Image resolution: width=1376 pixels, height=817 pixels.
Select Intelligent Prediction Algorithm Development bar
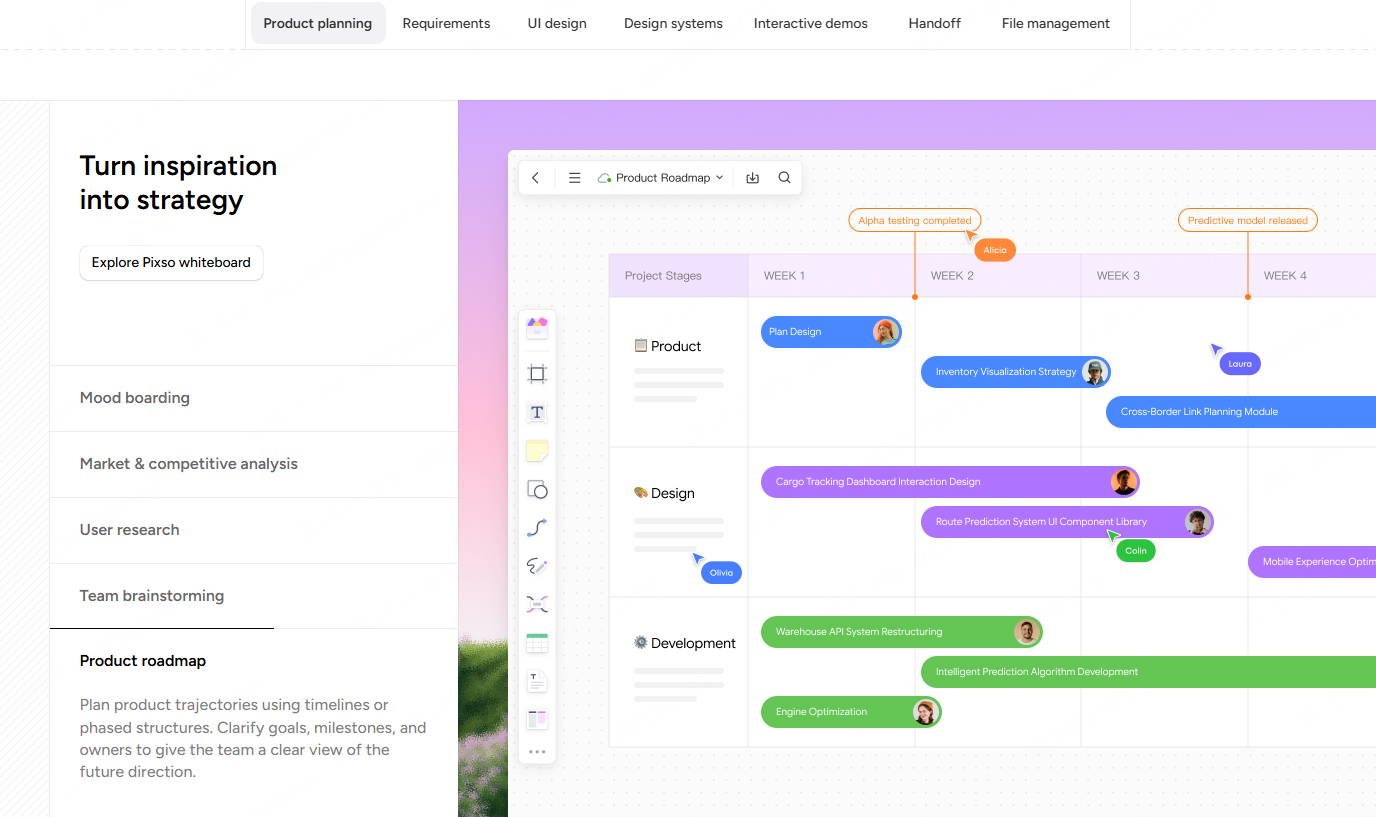[1148, 672]
